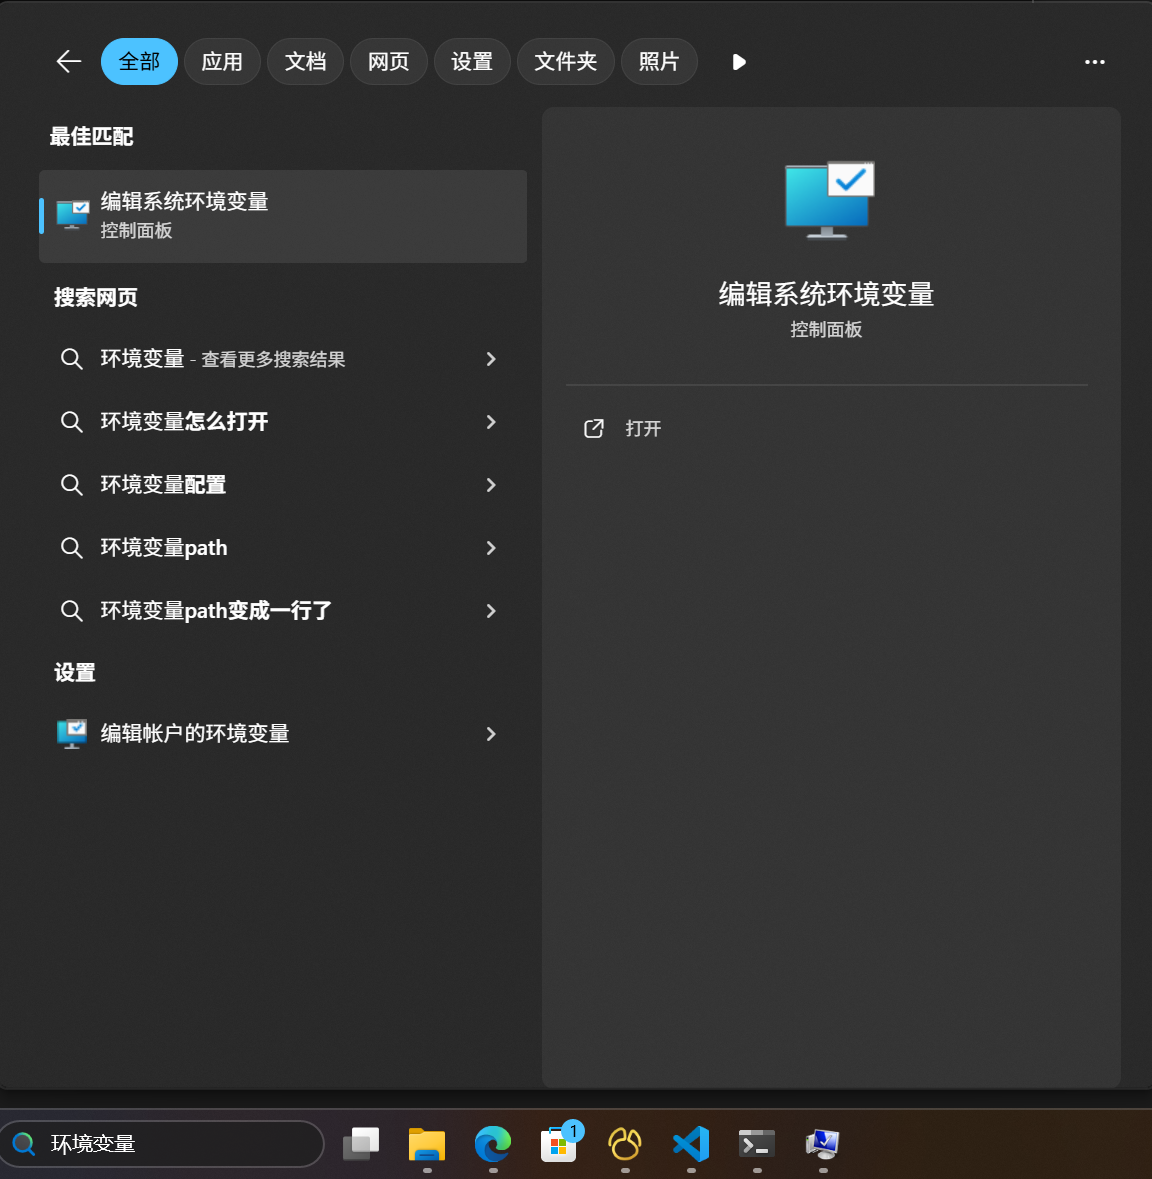Open the system properties taskbar icon

coord(823,1144)
